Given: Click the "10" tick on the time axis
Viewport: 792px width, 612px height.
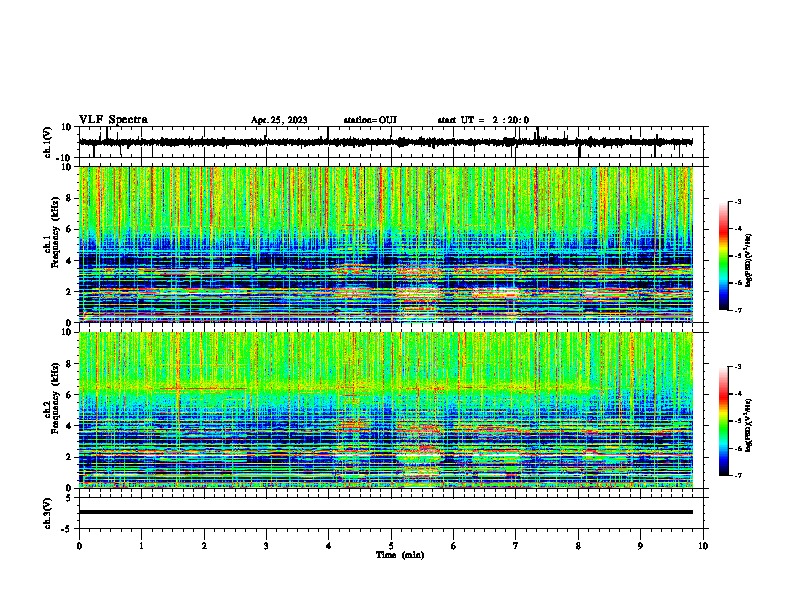Looking at the screenshot, I should 703,546.
